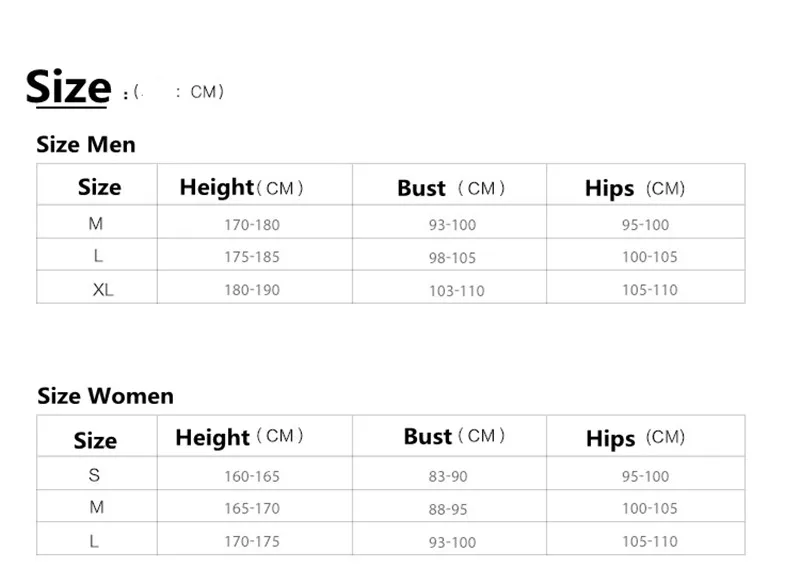800x584 pixels.
Task: Select the S size row label
Action: click(x=96, y=475)
